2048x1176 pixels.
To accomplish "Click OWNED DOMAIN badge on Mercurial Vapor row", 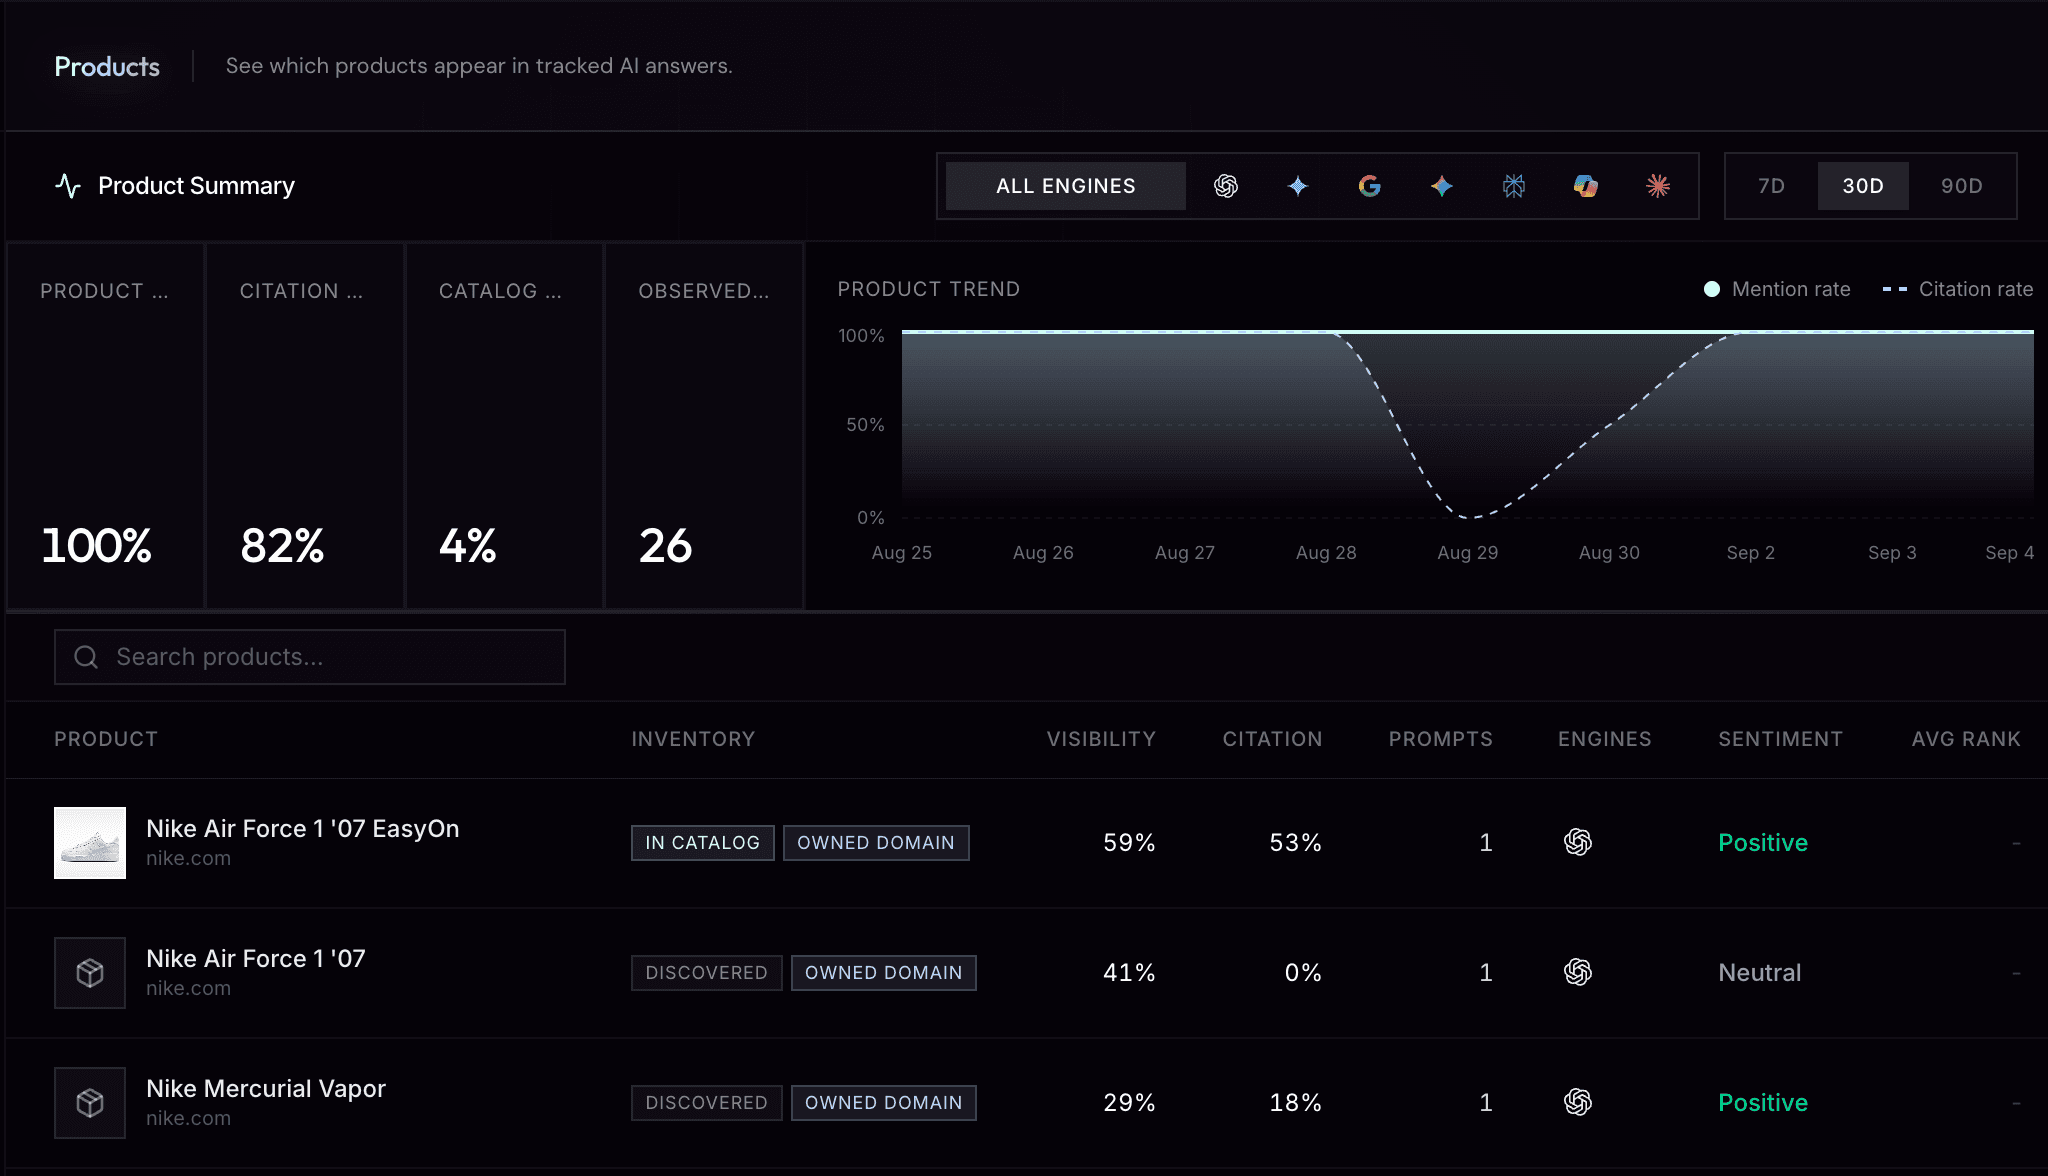I will click(x=884, y=1103).
